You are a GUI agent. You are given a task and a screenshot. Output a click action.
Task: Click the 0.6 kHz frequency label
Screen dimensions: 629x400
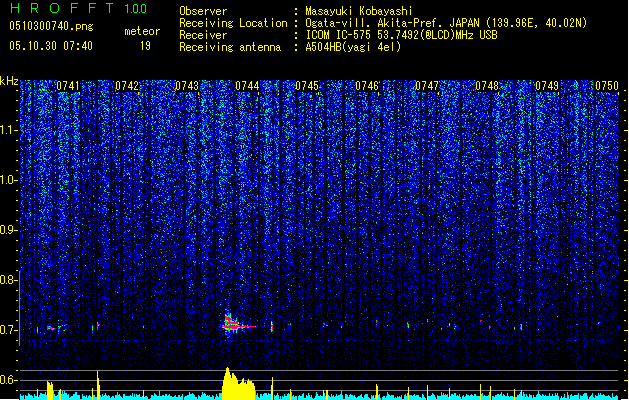[x=9, y=380]
